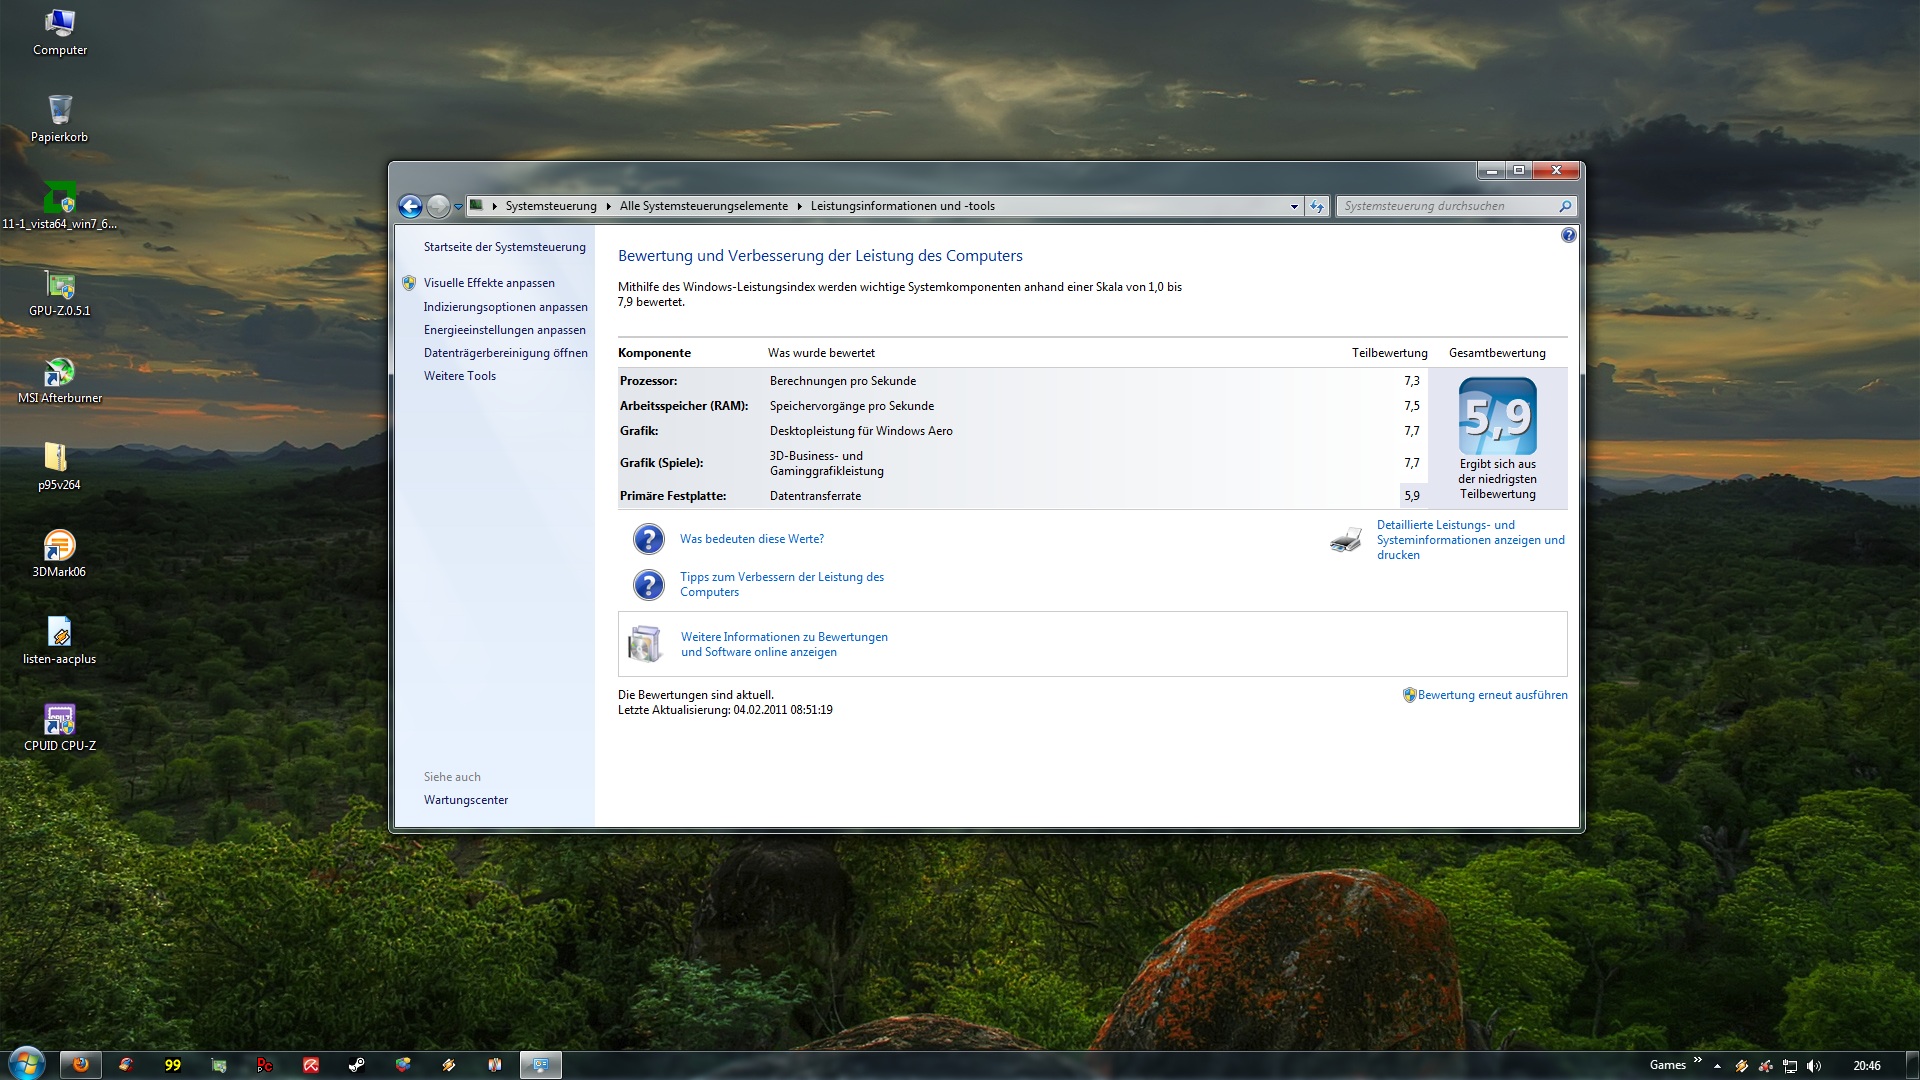Image resolution: width=1920 pixels, height=1080 pixels.
Task: Click the refresh button beside address bar
Action: [1317, 206]
